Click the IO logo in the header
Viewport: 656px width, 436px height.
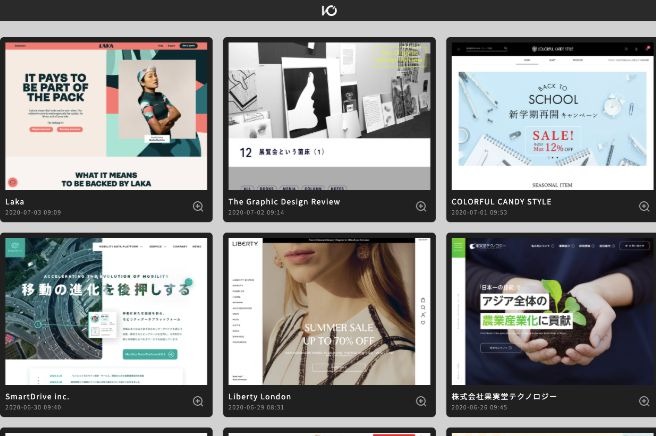click(329, 10)
